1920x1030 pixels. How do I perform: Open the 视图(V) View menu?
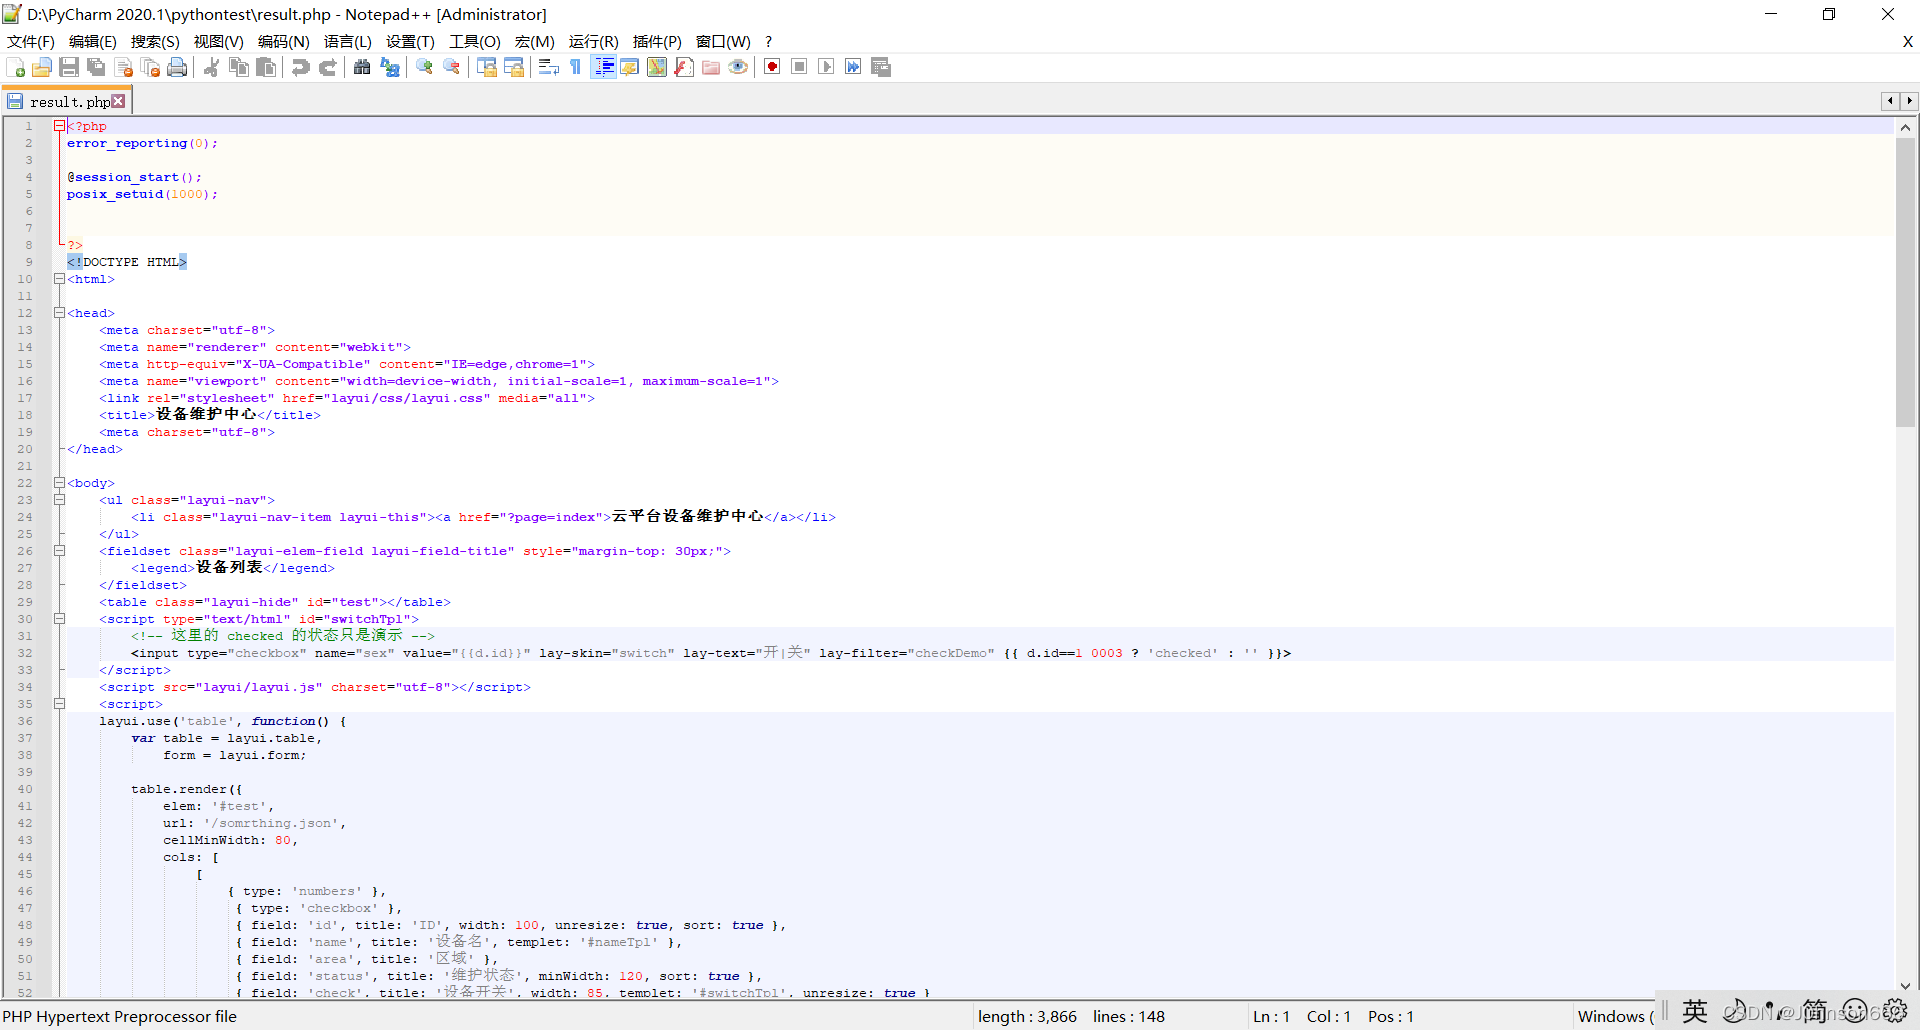click(x=219, y=41)
